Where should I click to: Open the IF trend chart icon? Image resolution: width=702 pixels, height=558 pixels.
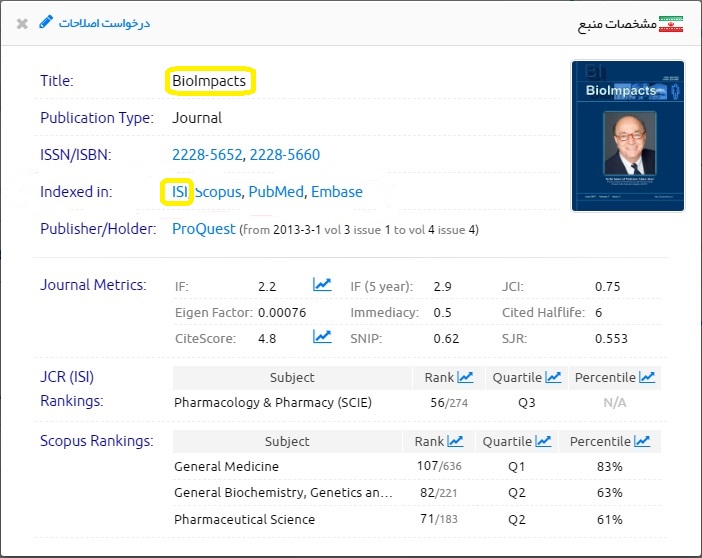(x=322, y=286)
